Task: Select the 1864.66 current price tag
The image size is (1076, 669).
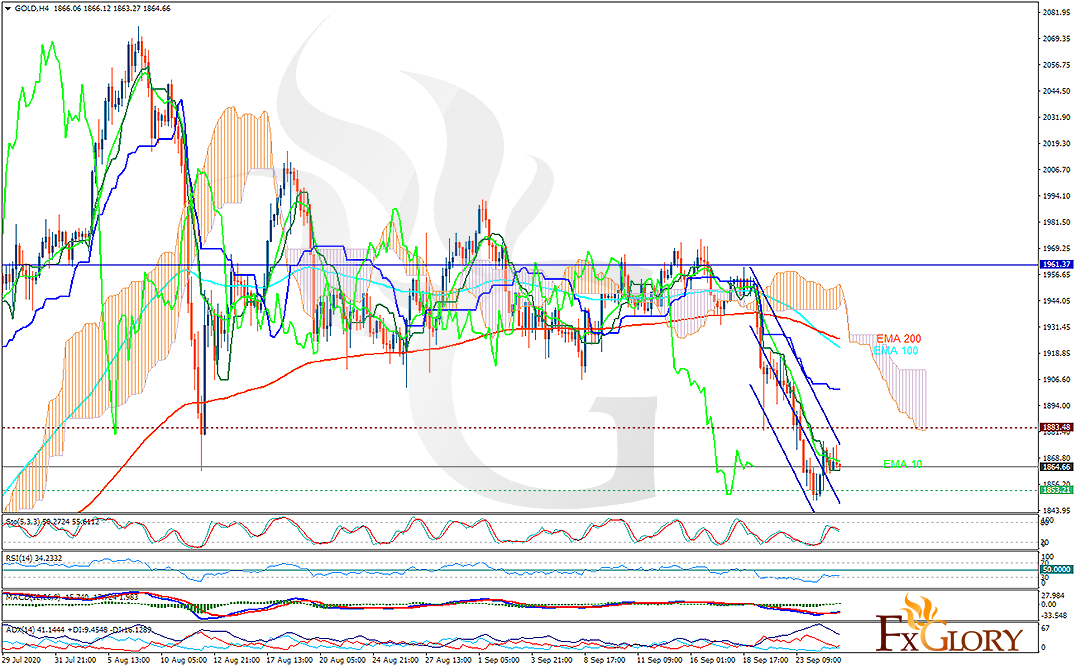Action: pos(1056,467)
